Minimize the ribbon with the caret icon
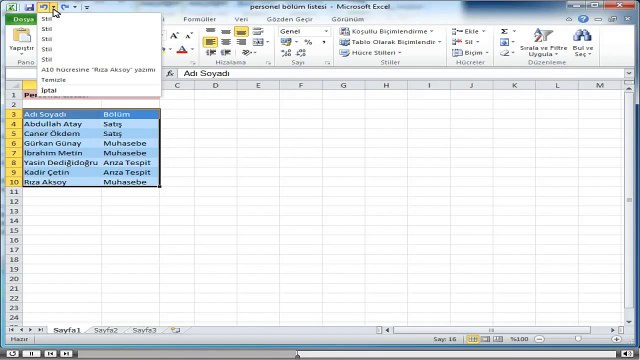This screenshot has width=640, height=360. [x=569, y=19]
